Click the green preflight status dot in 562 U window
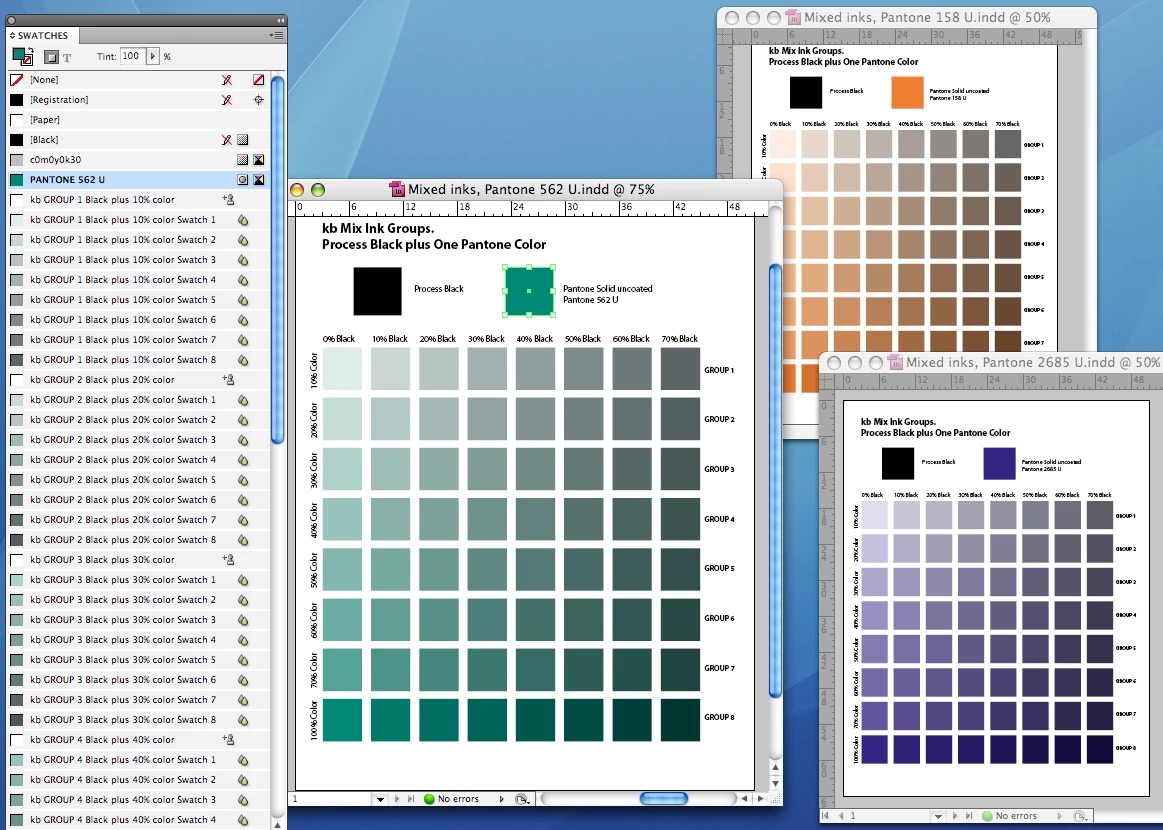The height and width of the screenshot is (830, 1163). (x=429, y=799)
